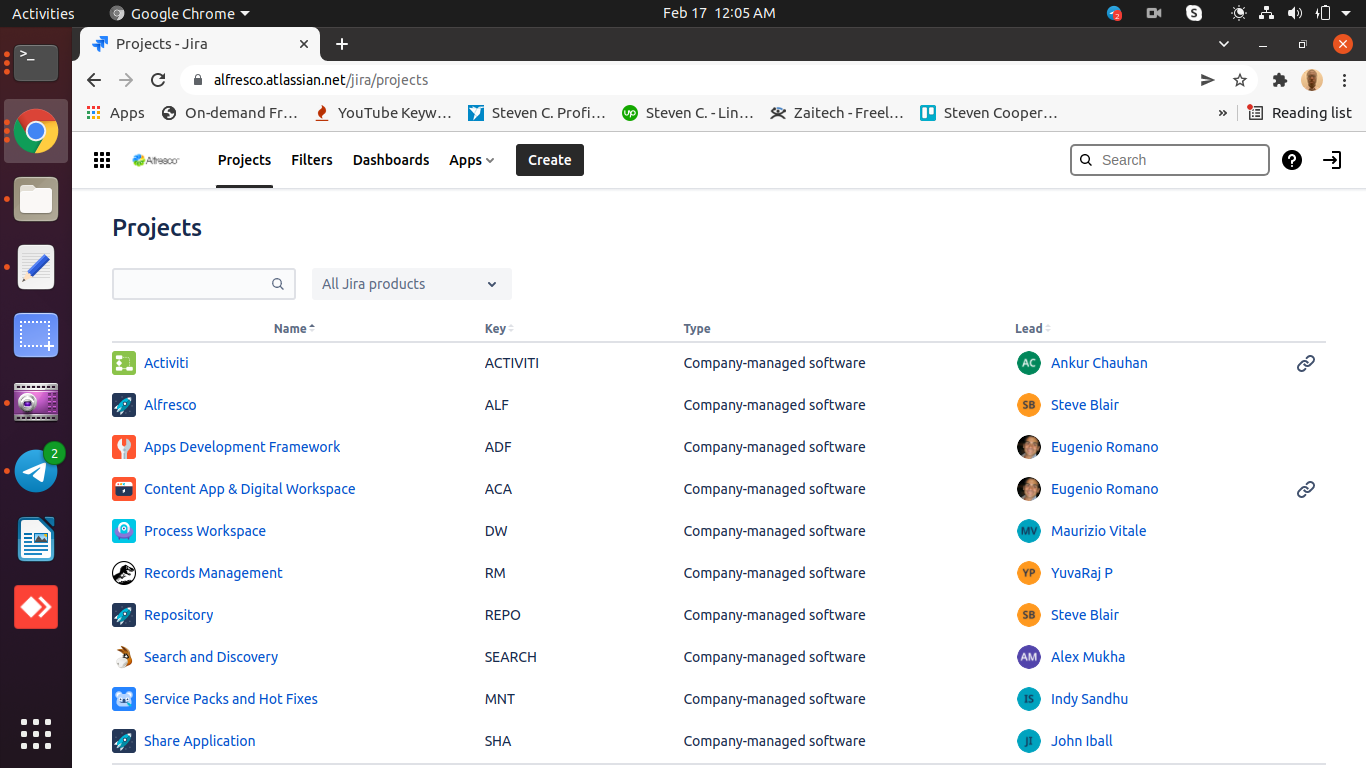
Task: Click the share/send icon in address bar
Action: tap(1207, 80)
